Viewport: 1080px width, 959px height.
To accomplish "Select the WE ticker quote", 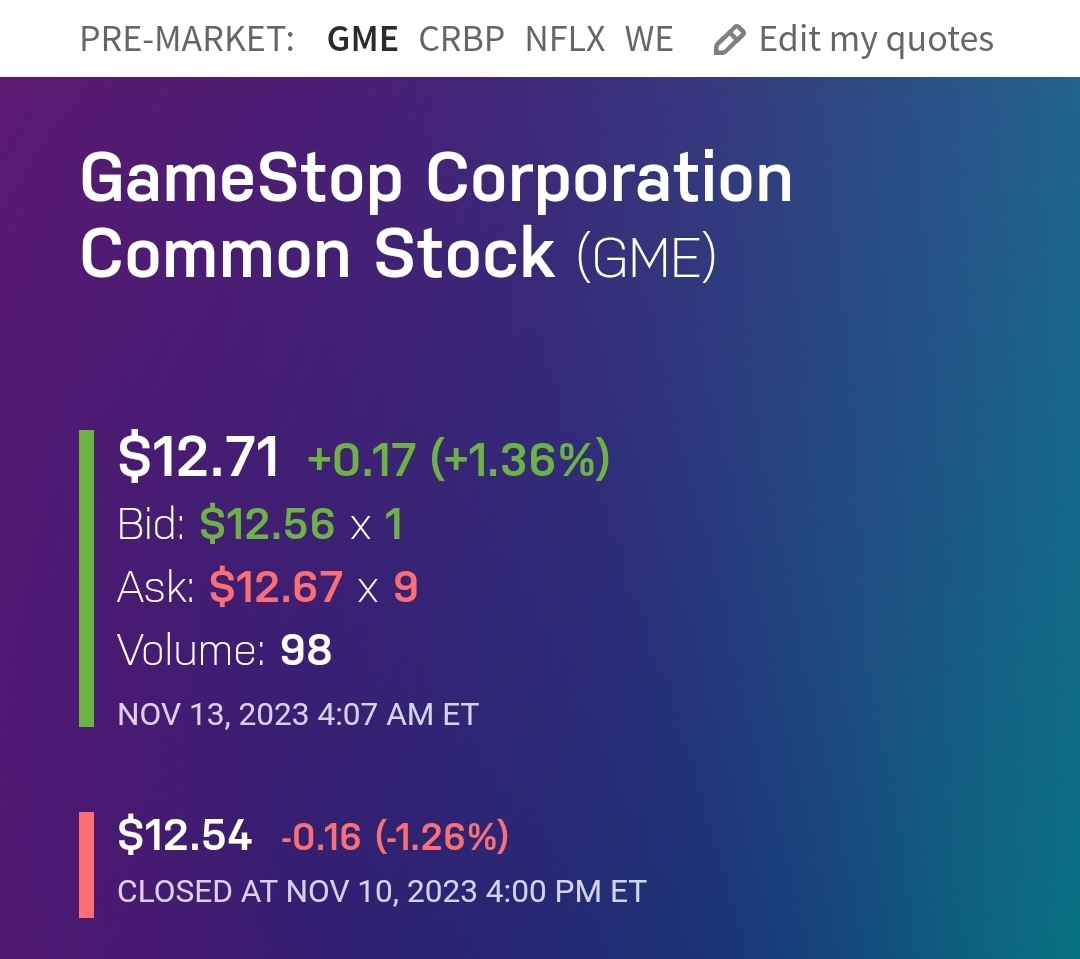I will click(649, 40).
